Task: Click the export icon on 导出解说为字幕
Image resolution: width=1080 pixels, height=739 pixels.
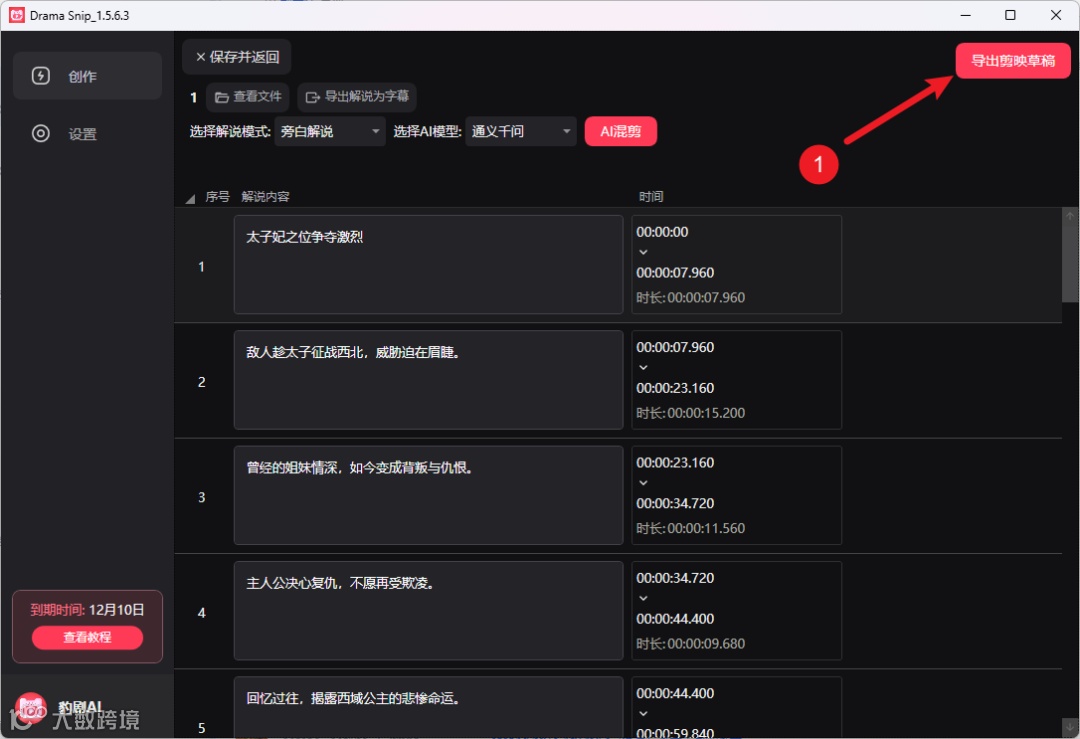Action: click(312, 97)
